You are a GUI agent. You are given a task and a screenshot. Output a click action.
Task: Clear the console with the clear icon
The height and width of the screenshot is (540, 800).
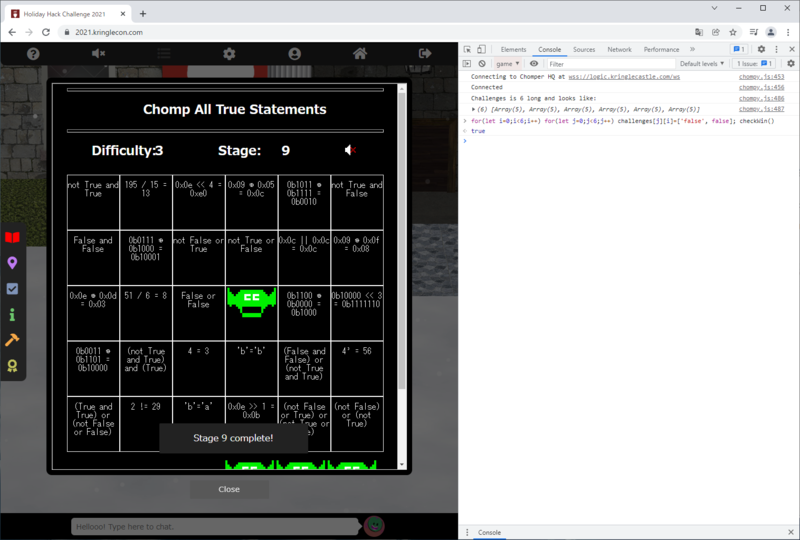coord(482,64)
